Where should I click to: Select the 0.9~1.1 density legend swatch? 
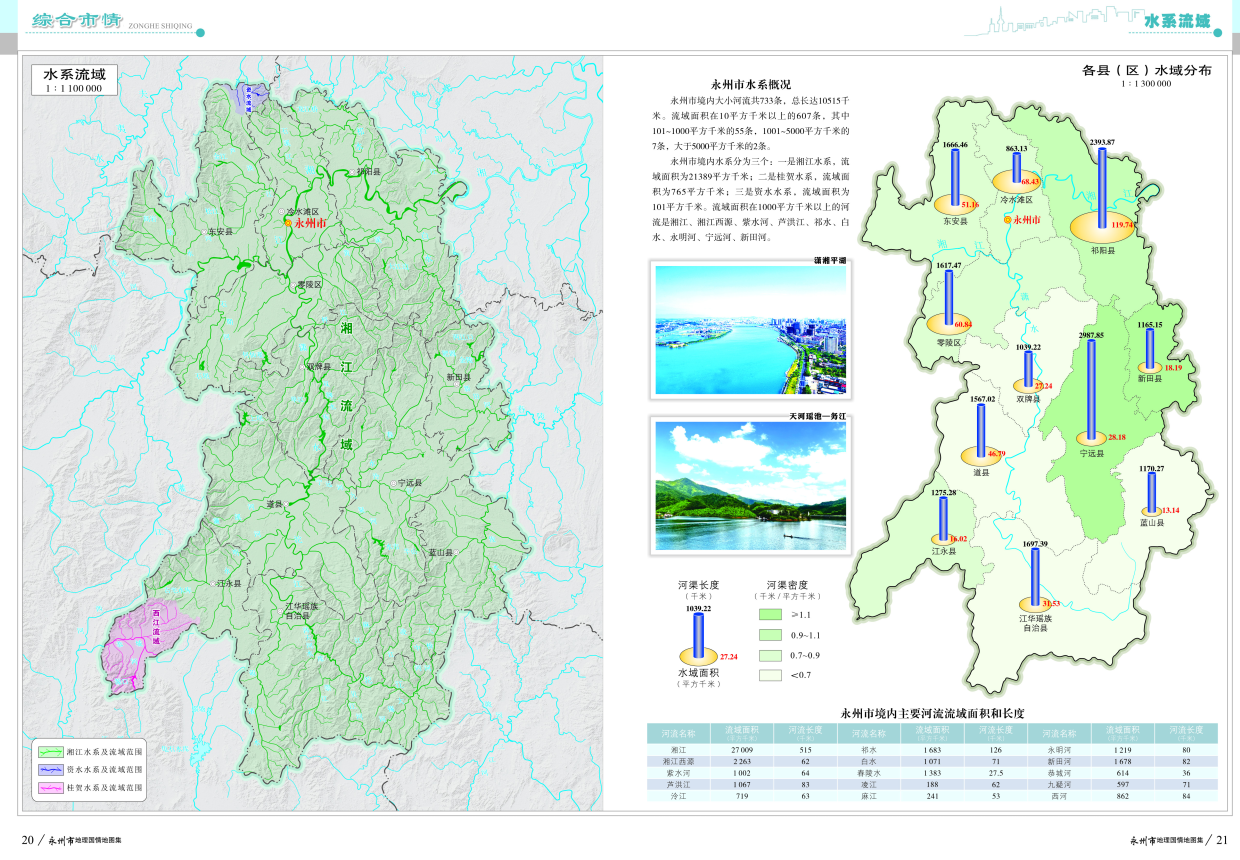click(769, 635)
